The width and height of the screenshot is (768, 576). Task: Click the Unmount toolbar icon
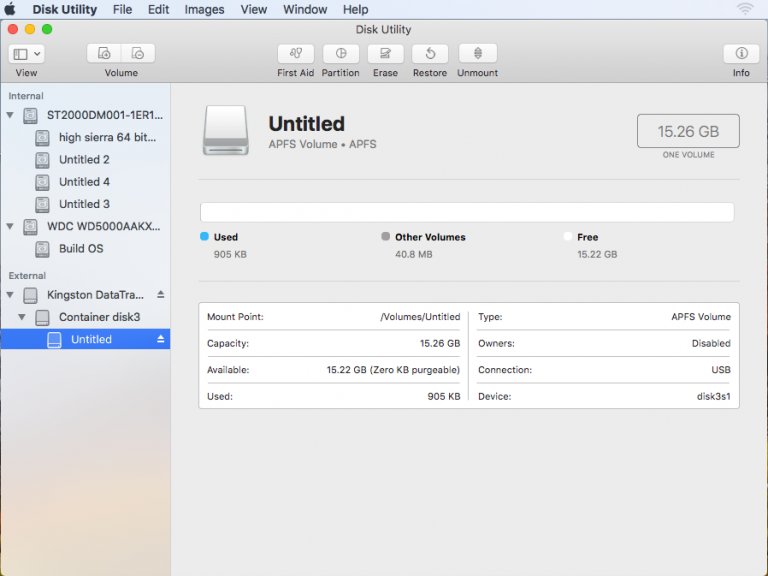pyautogui.click(x=478, y=53)
